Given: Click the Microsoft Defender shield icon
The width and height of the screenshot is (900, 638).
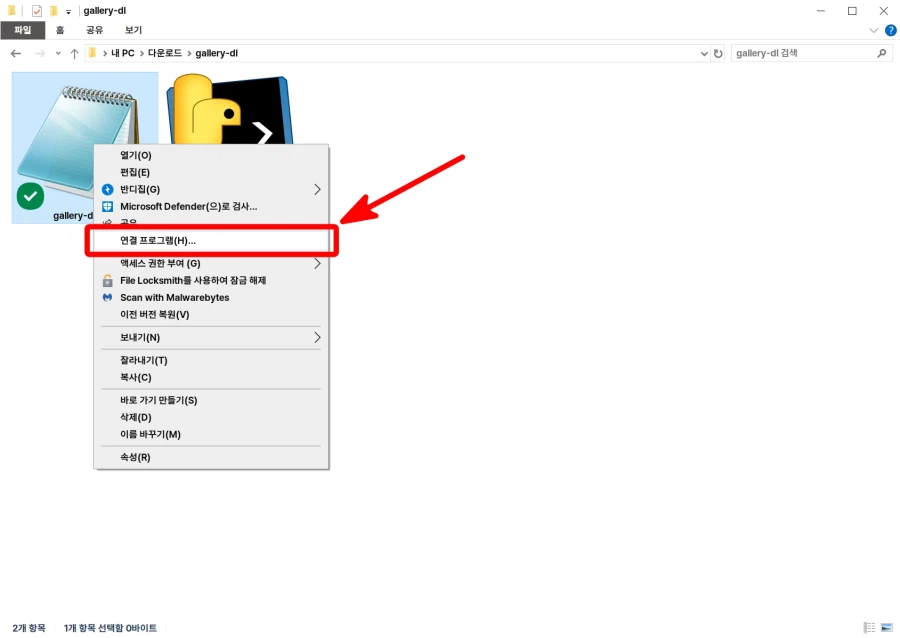Looking at the screenshot, I should coord(107,207).
